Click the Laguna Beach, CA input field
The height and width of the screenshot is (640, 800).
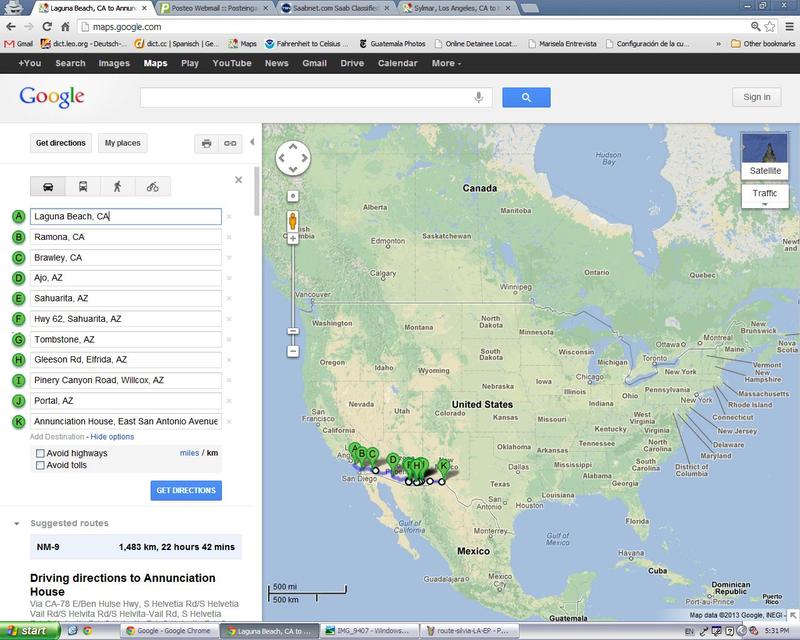[126, 216]
